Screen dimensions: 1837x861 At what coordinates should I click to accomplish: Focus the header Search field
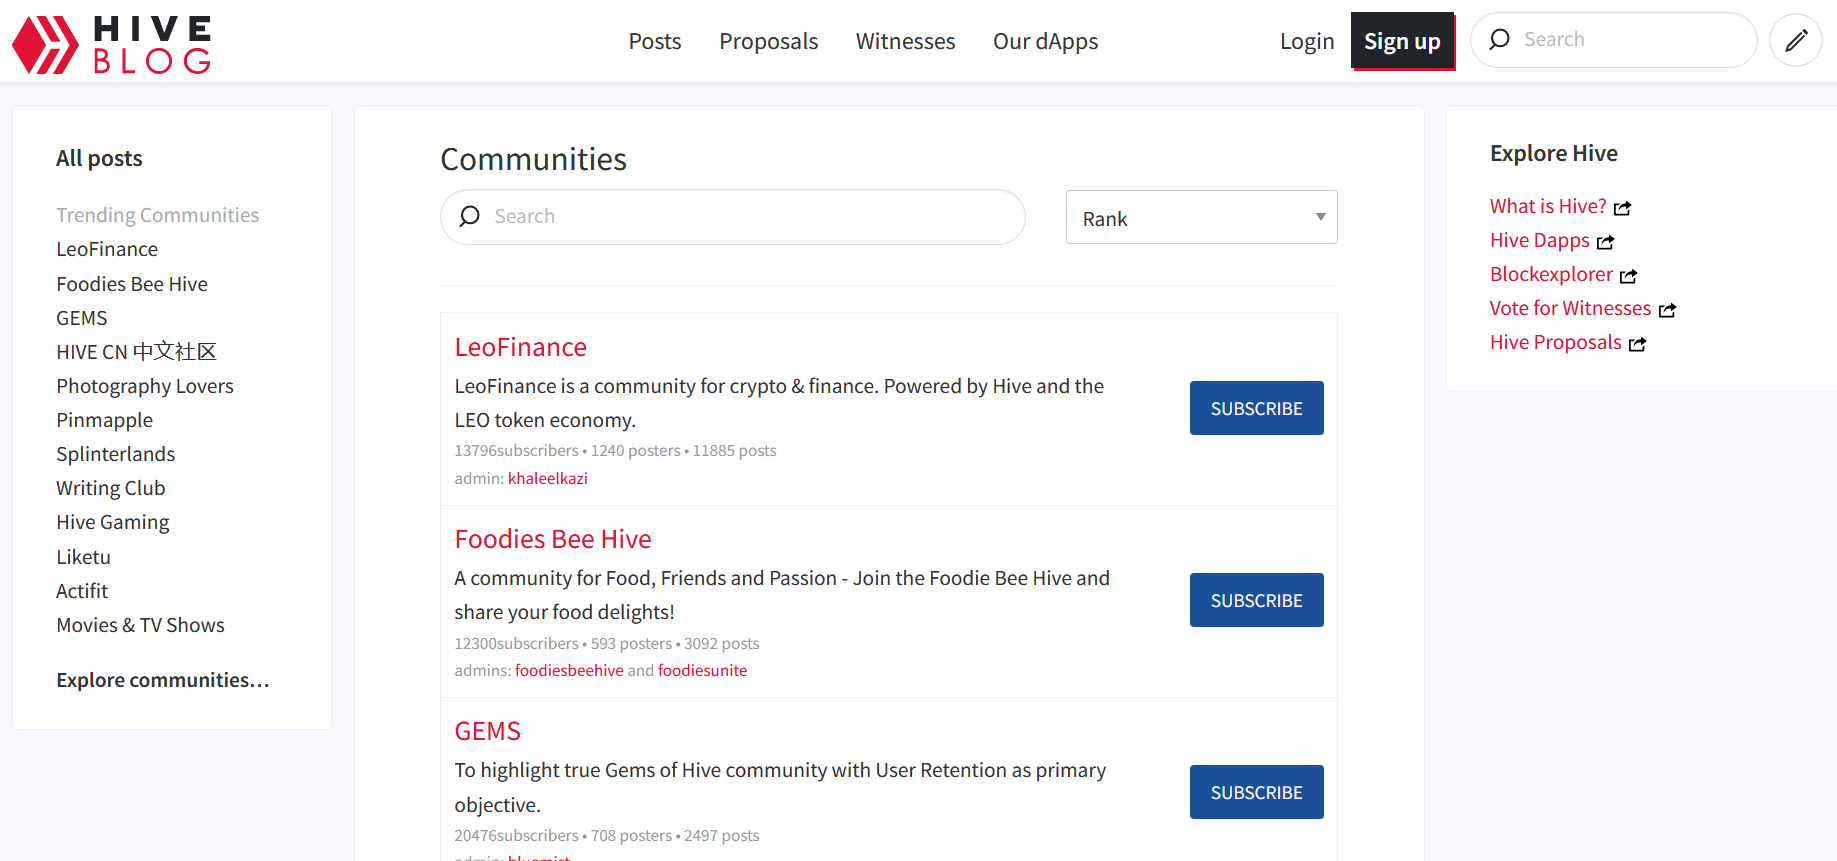point(1613,40)
